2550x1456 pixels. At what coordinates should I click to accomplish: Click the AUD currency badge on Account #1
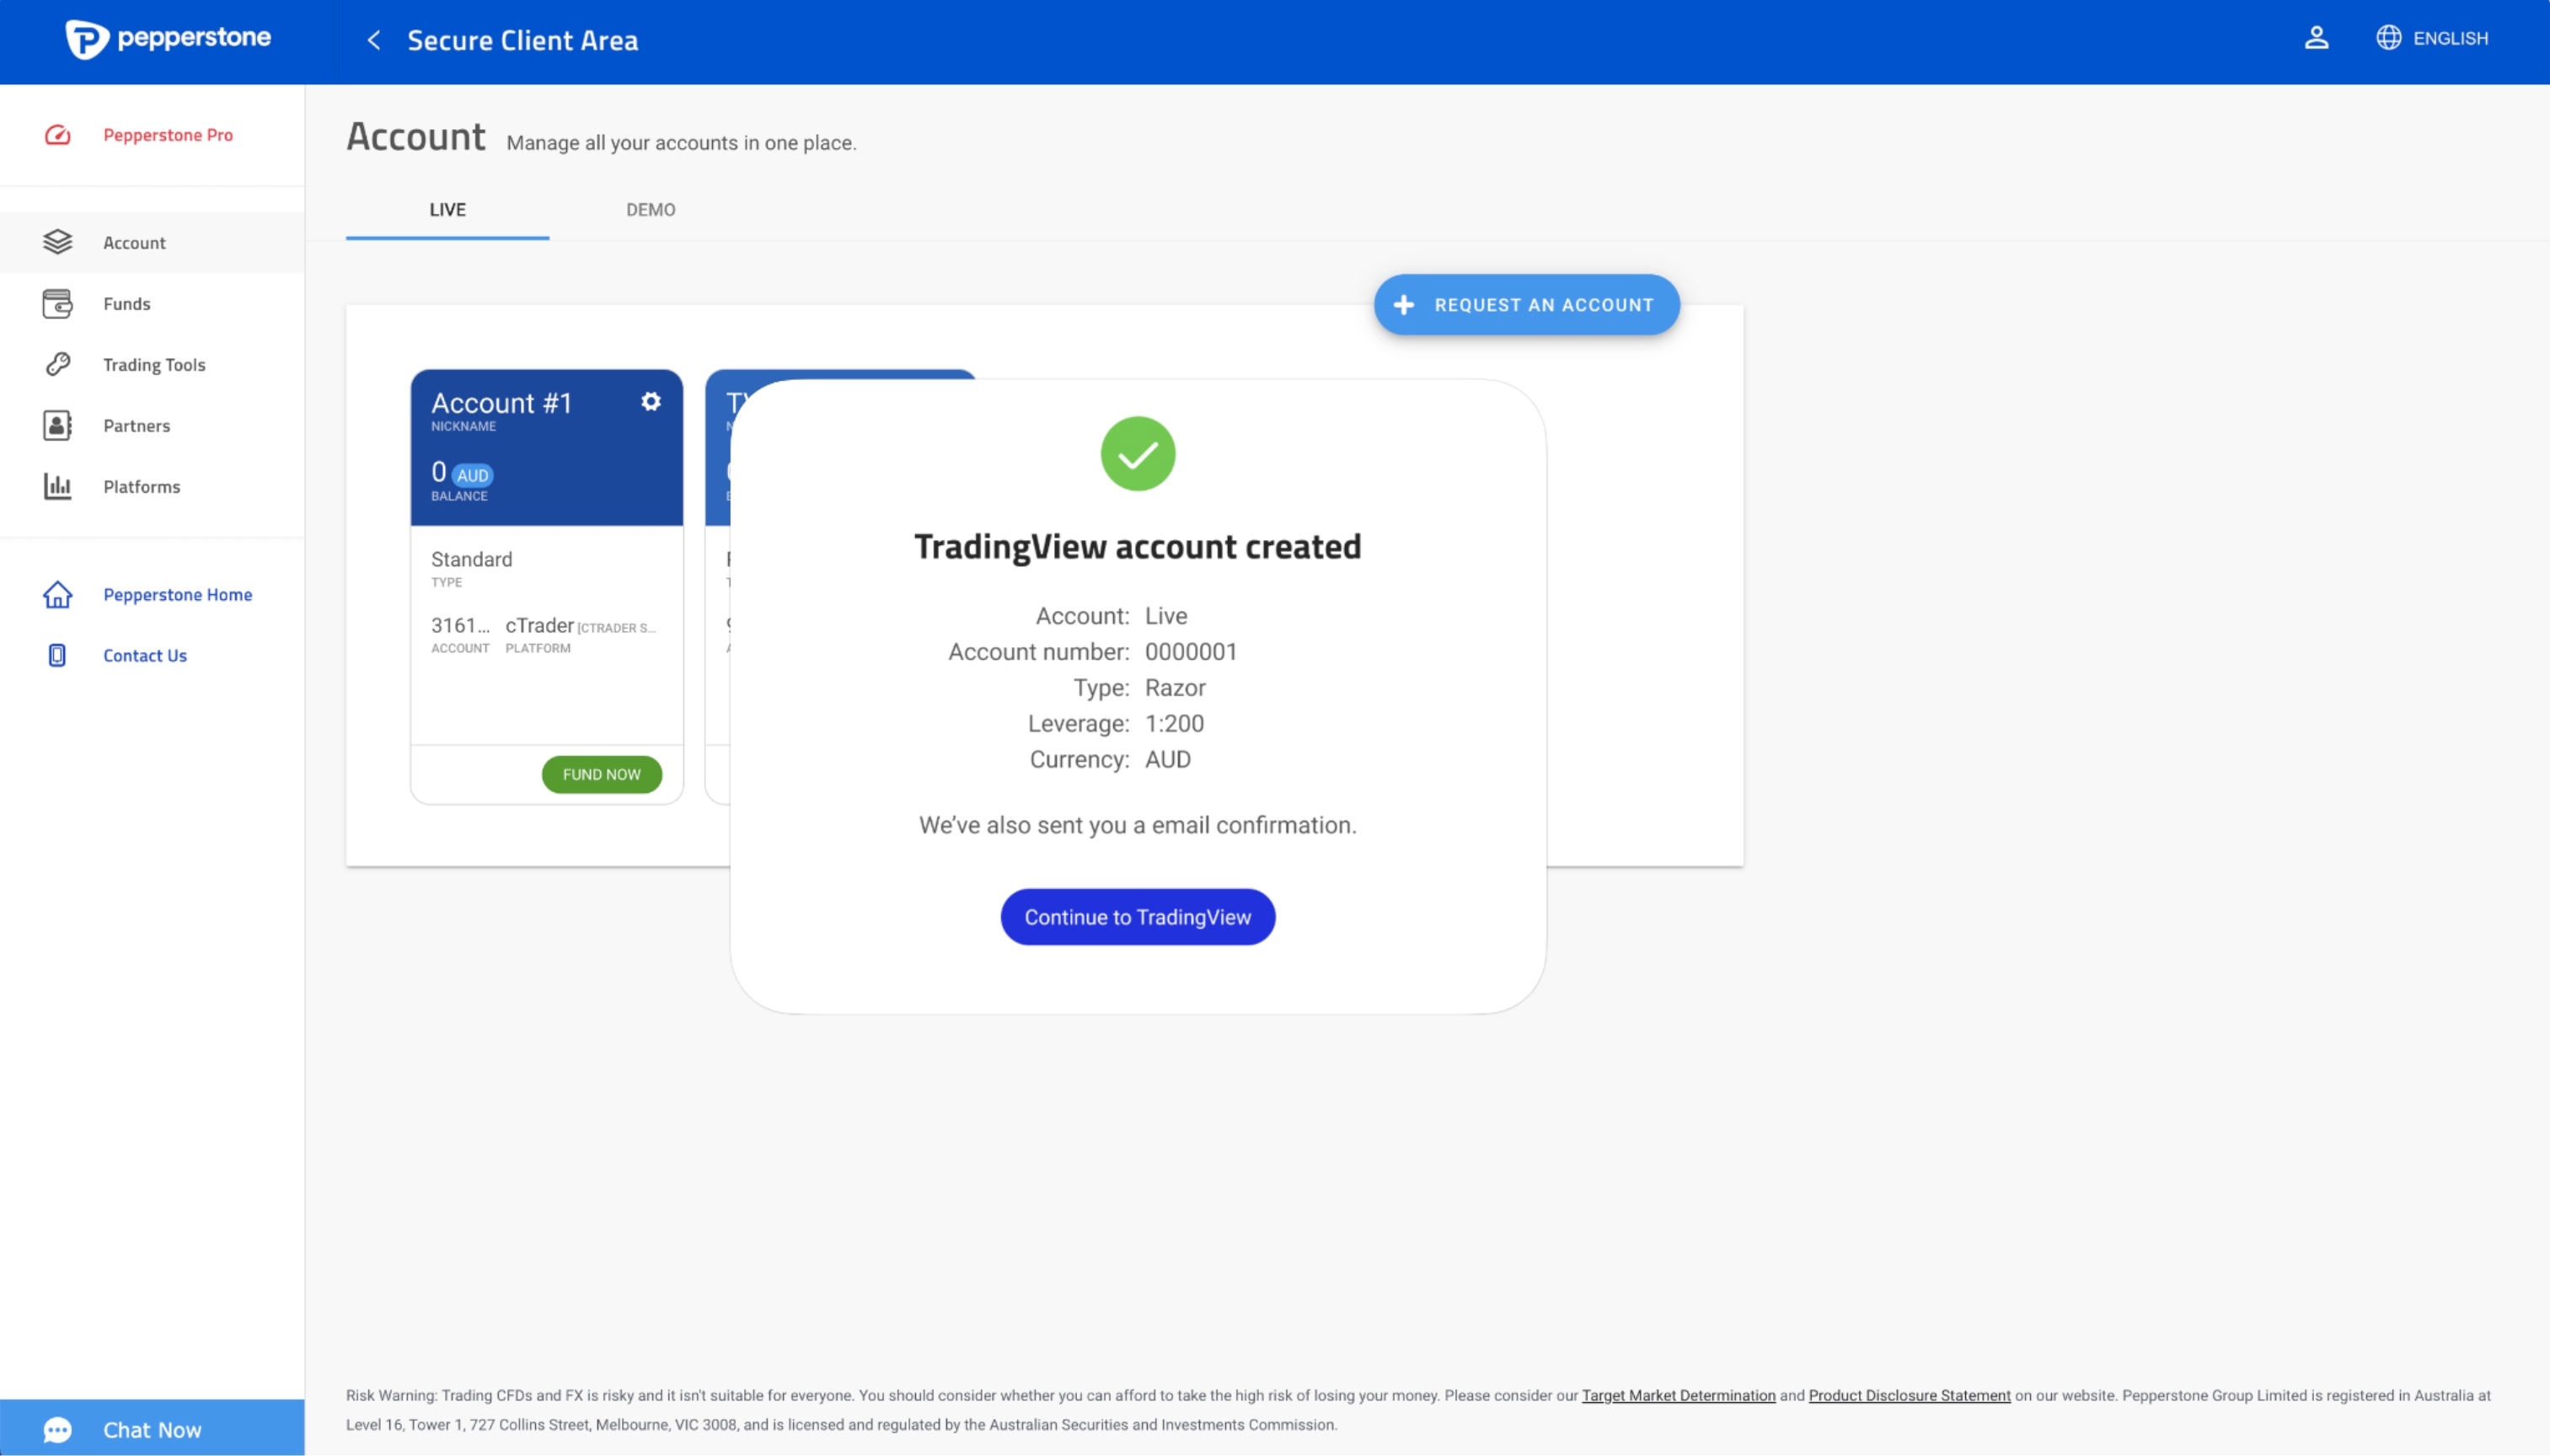[x=473, y=476]
